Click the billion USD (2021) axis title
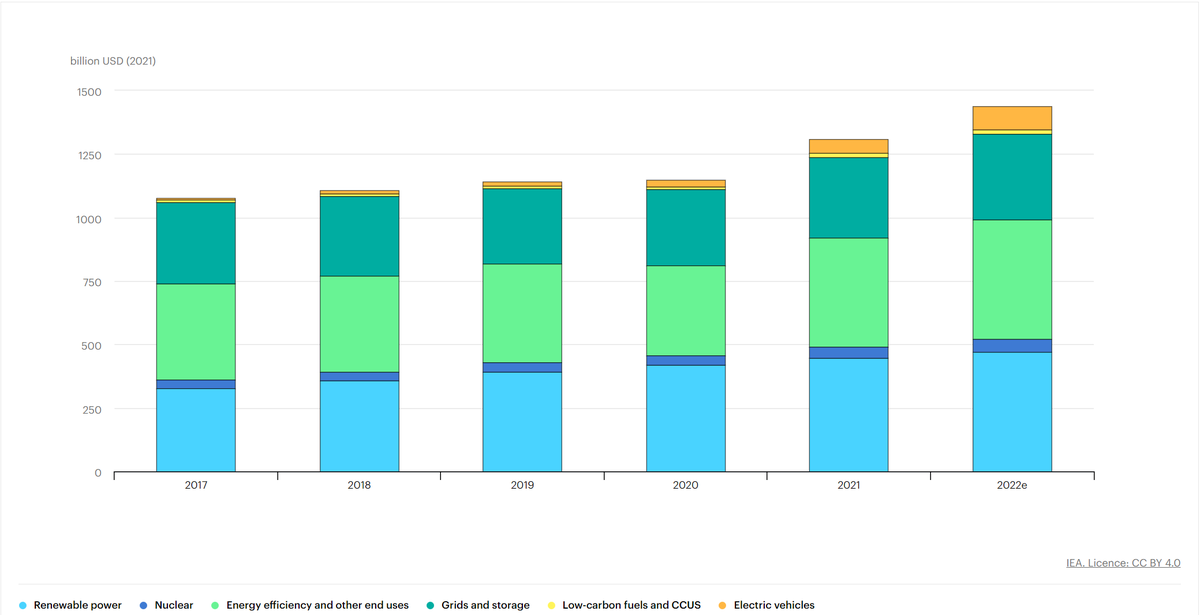The width and height of the screenshot is (1200, 615). [115, 61]
